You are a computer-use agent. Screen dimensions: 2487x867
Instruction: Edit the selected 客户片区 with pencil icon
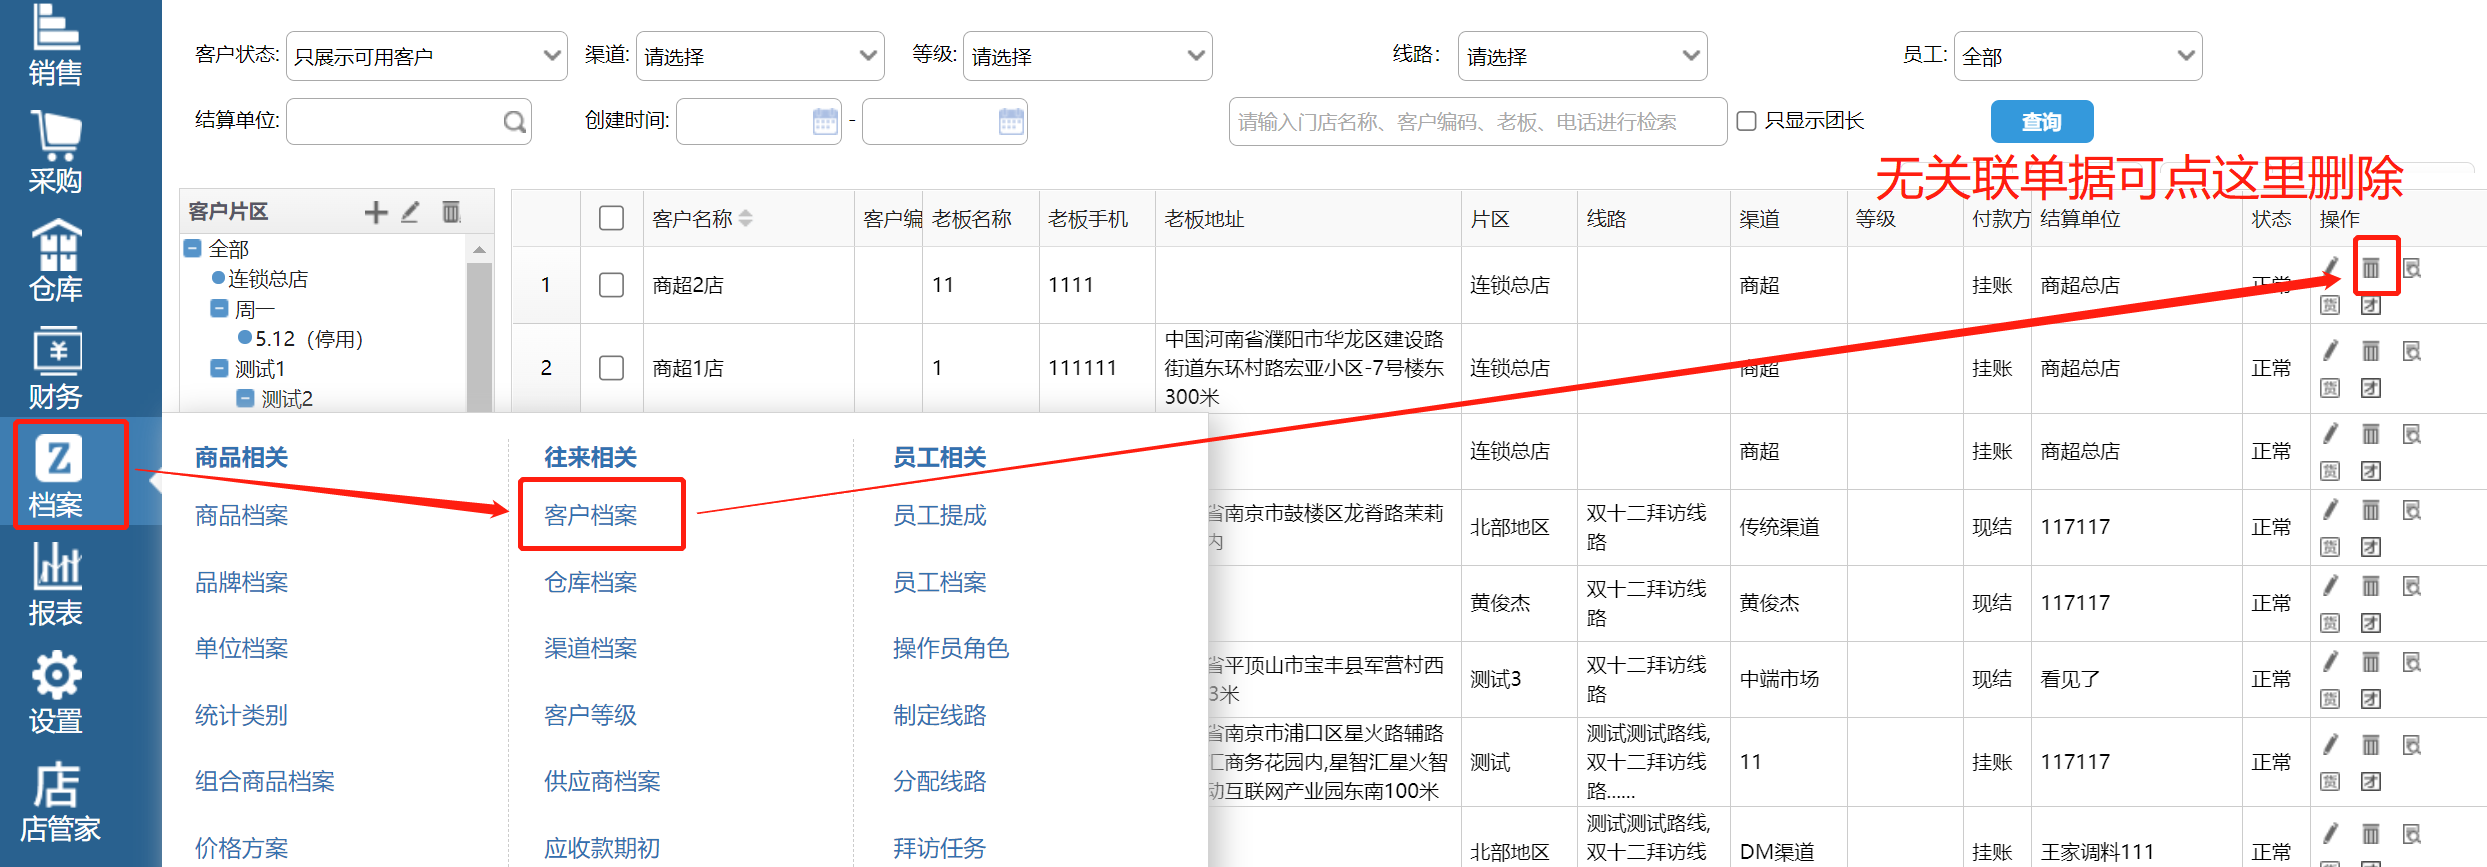pyautogui.click(x=411, y=212)
